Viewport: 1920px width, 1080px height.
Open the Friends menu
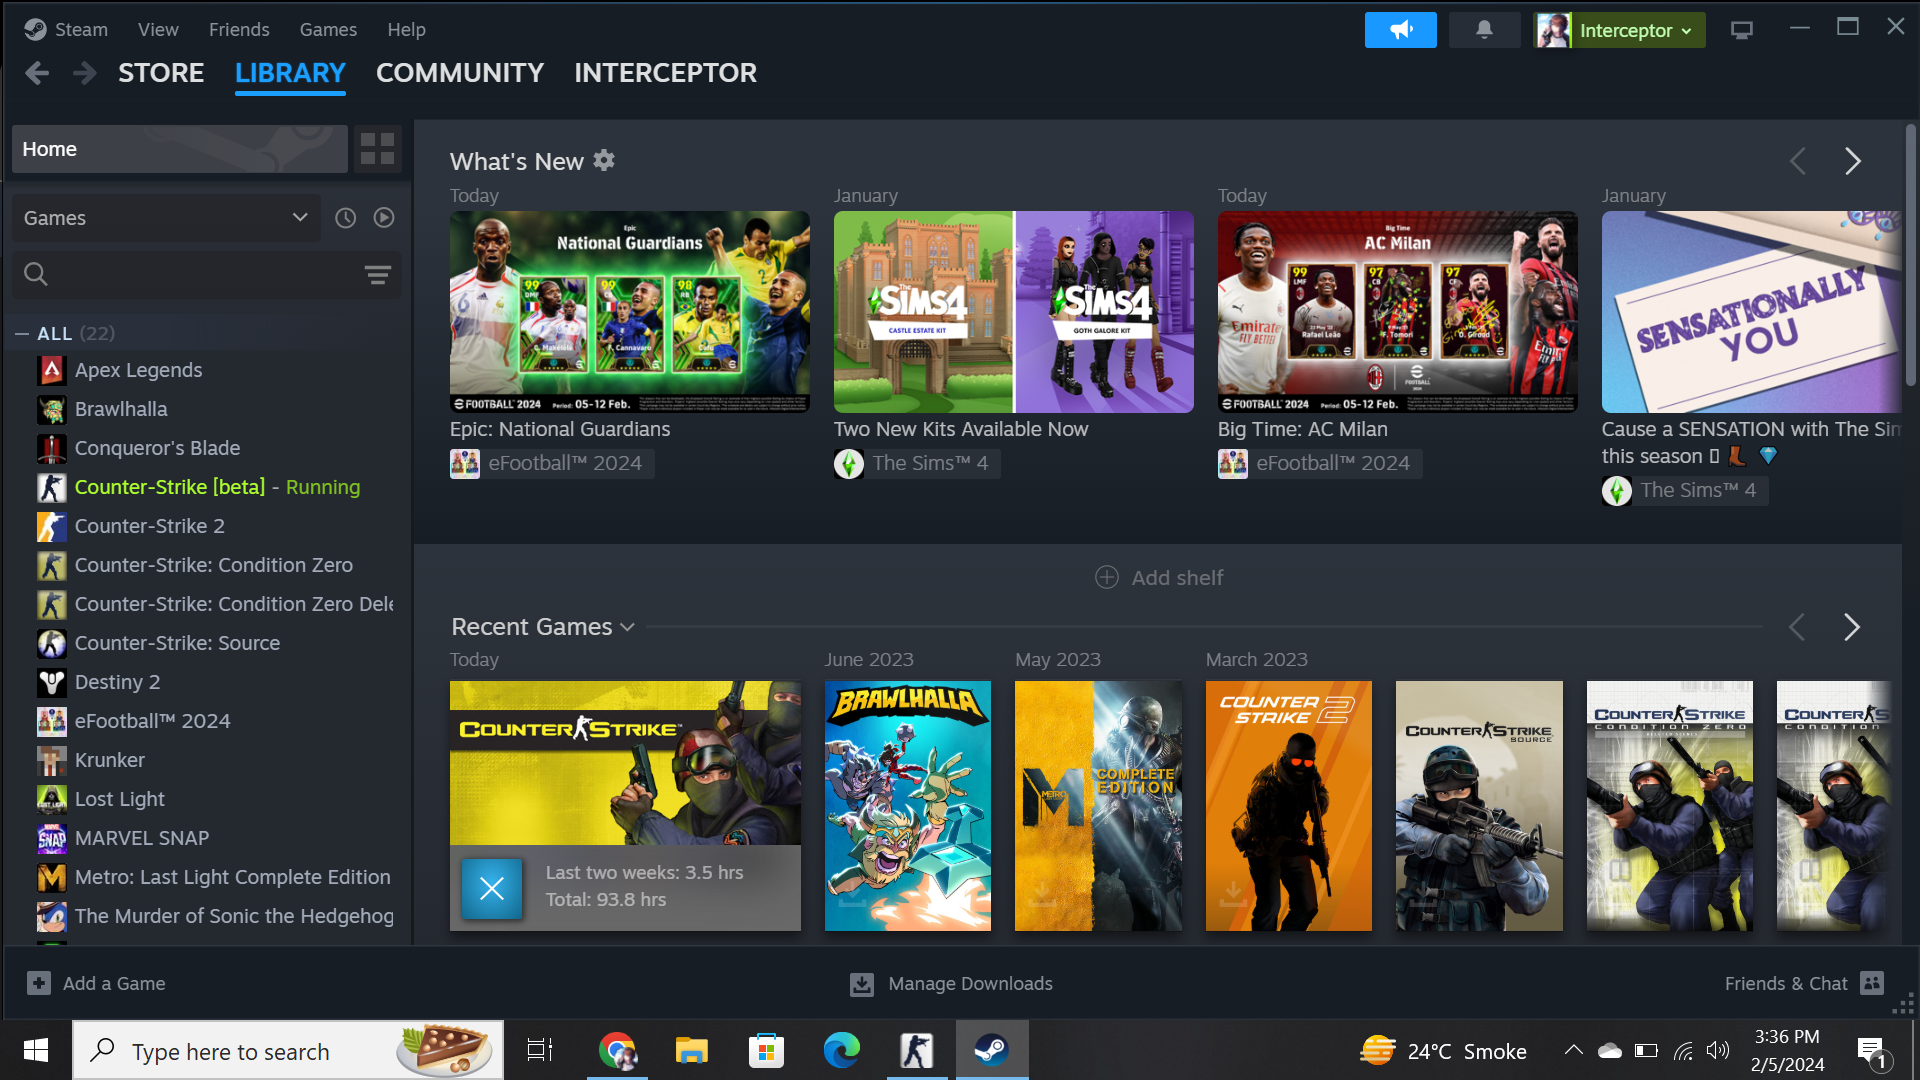[239, 29]
